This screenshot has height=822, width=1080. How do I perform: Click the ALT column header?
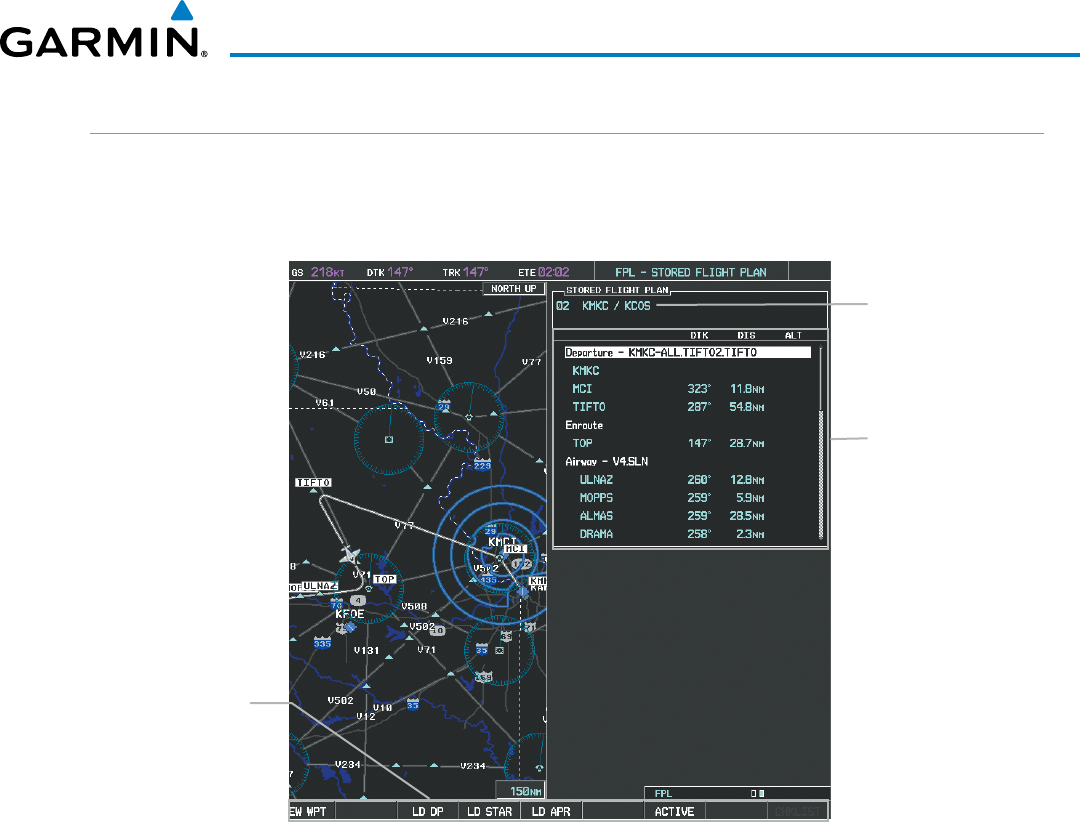pyautogui.click(x=793, y=336)
